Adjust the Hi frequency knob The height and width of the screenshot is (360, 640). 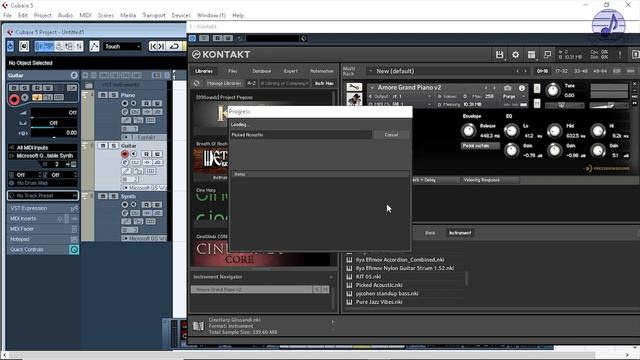pyautogui.click(x=598, y=131)
